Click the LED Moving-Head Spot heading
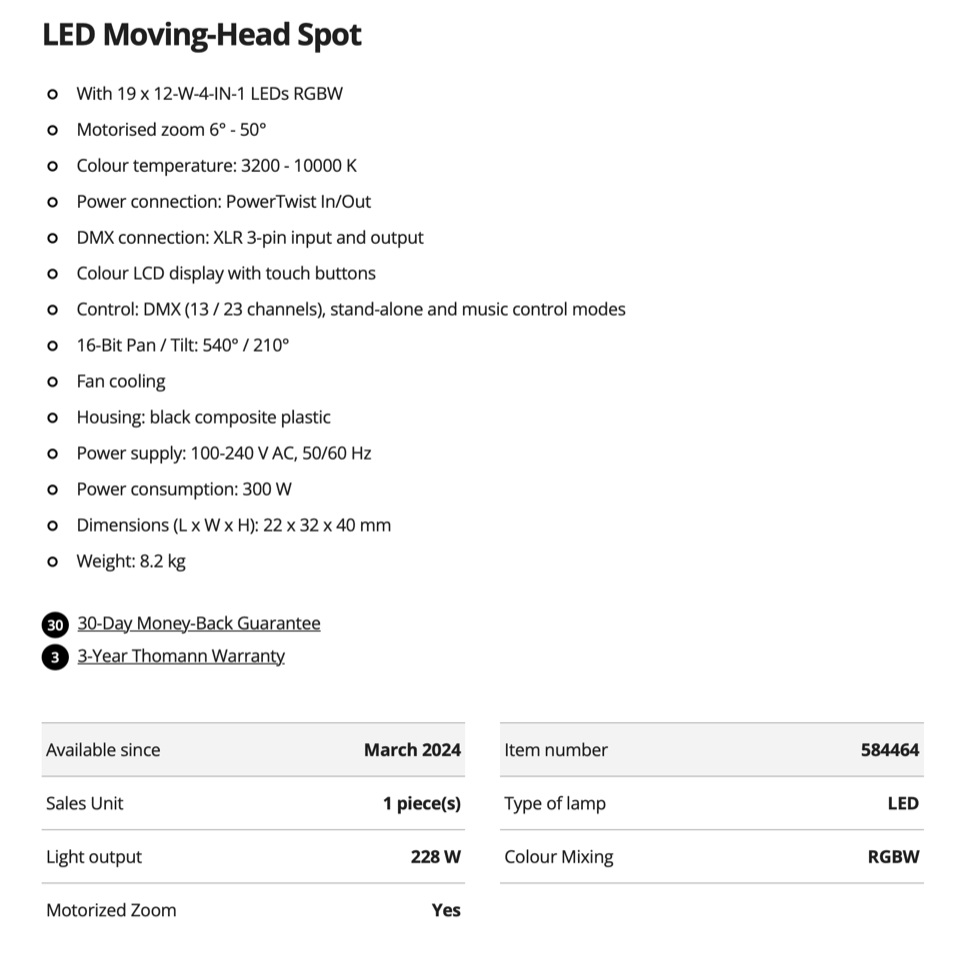Screen dimensions: 964x960 [x=202, y=35]
